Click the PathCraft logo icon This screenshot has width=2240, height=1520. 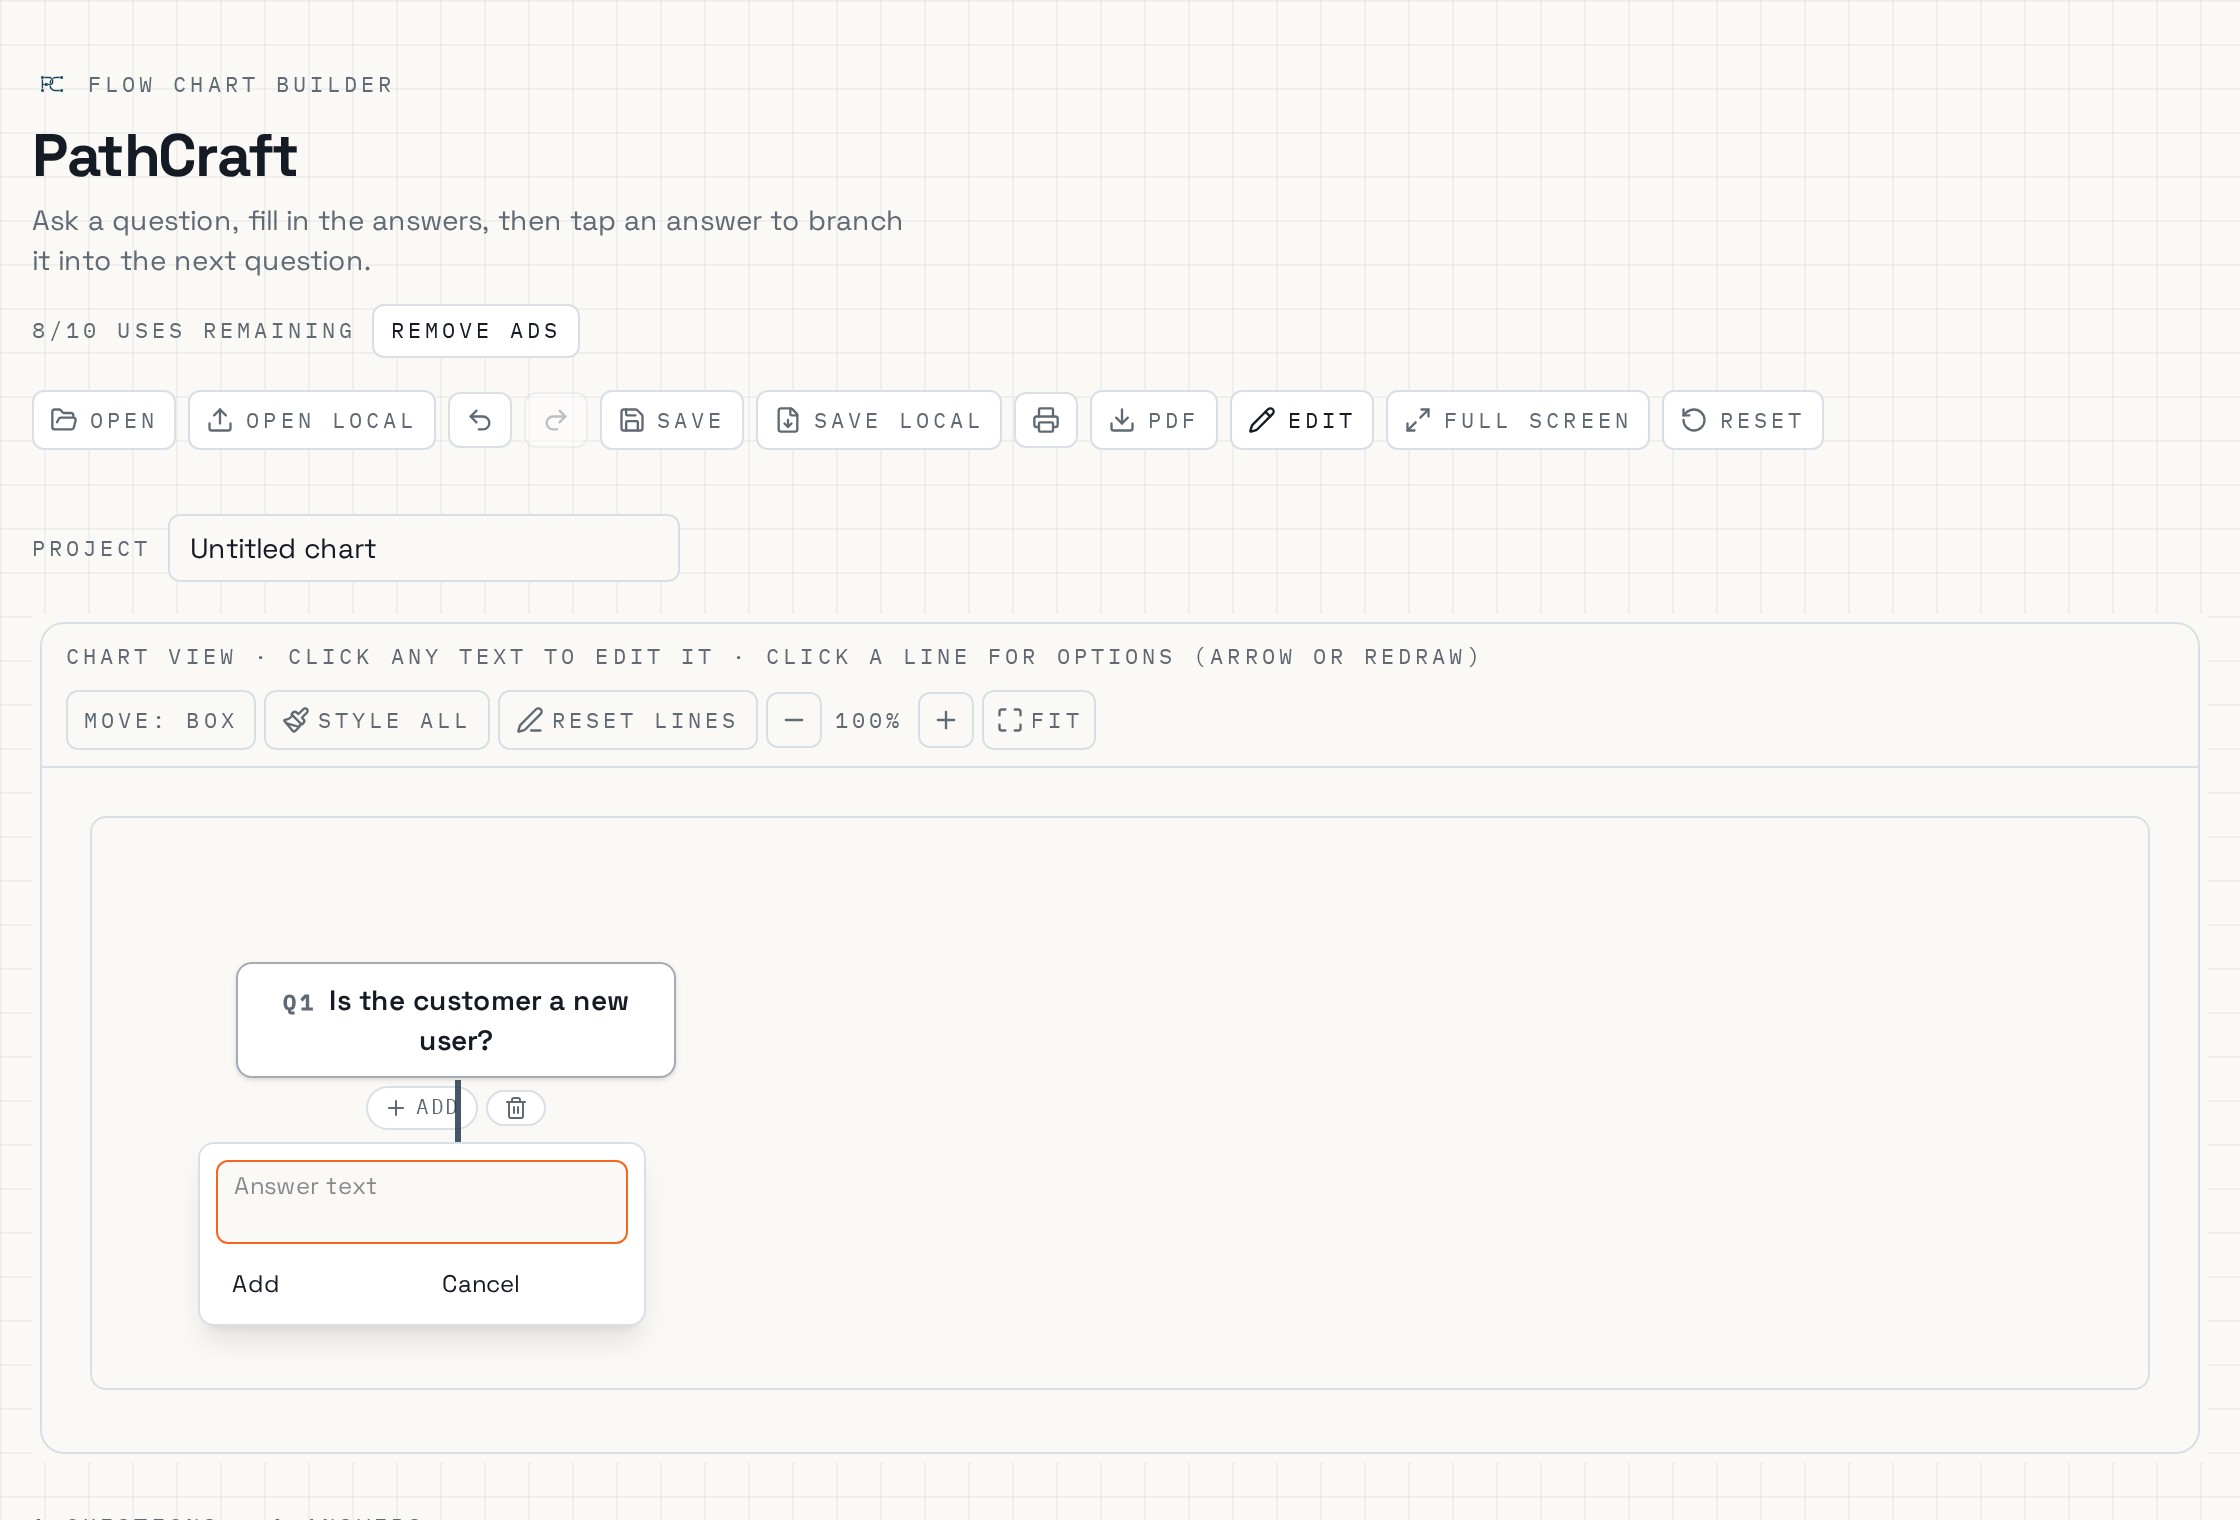pyautogui.click(x=52, y=84)
